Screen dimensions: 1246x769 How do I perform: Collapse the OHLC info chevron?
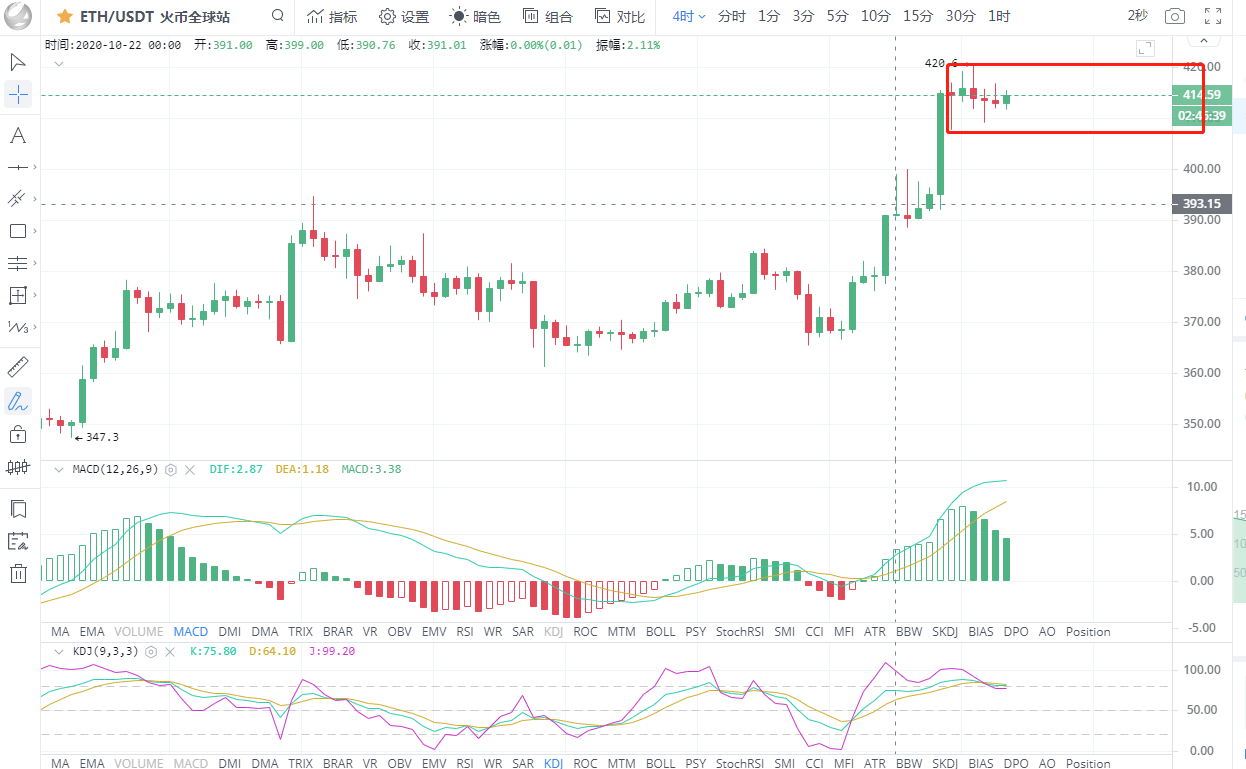point(59,64)
